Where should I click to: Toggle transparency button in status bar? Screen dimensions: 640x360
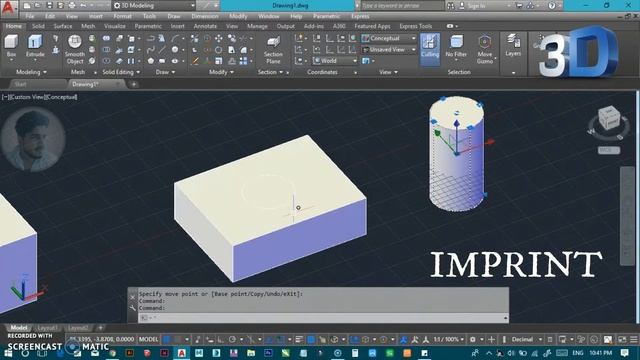311,340
